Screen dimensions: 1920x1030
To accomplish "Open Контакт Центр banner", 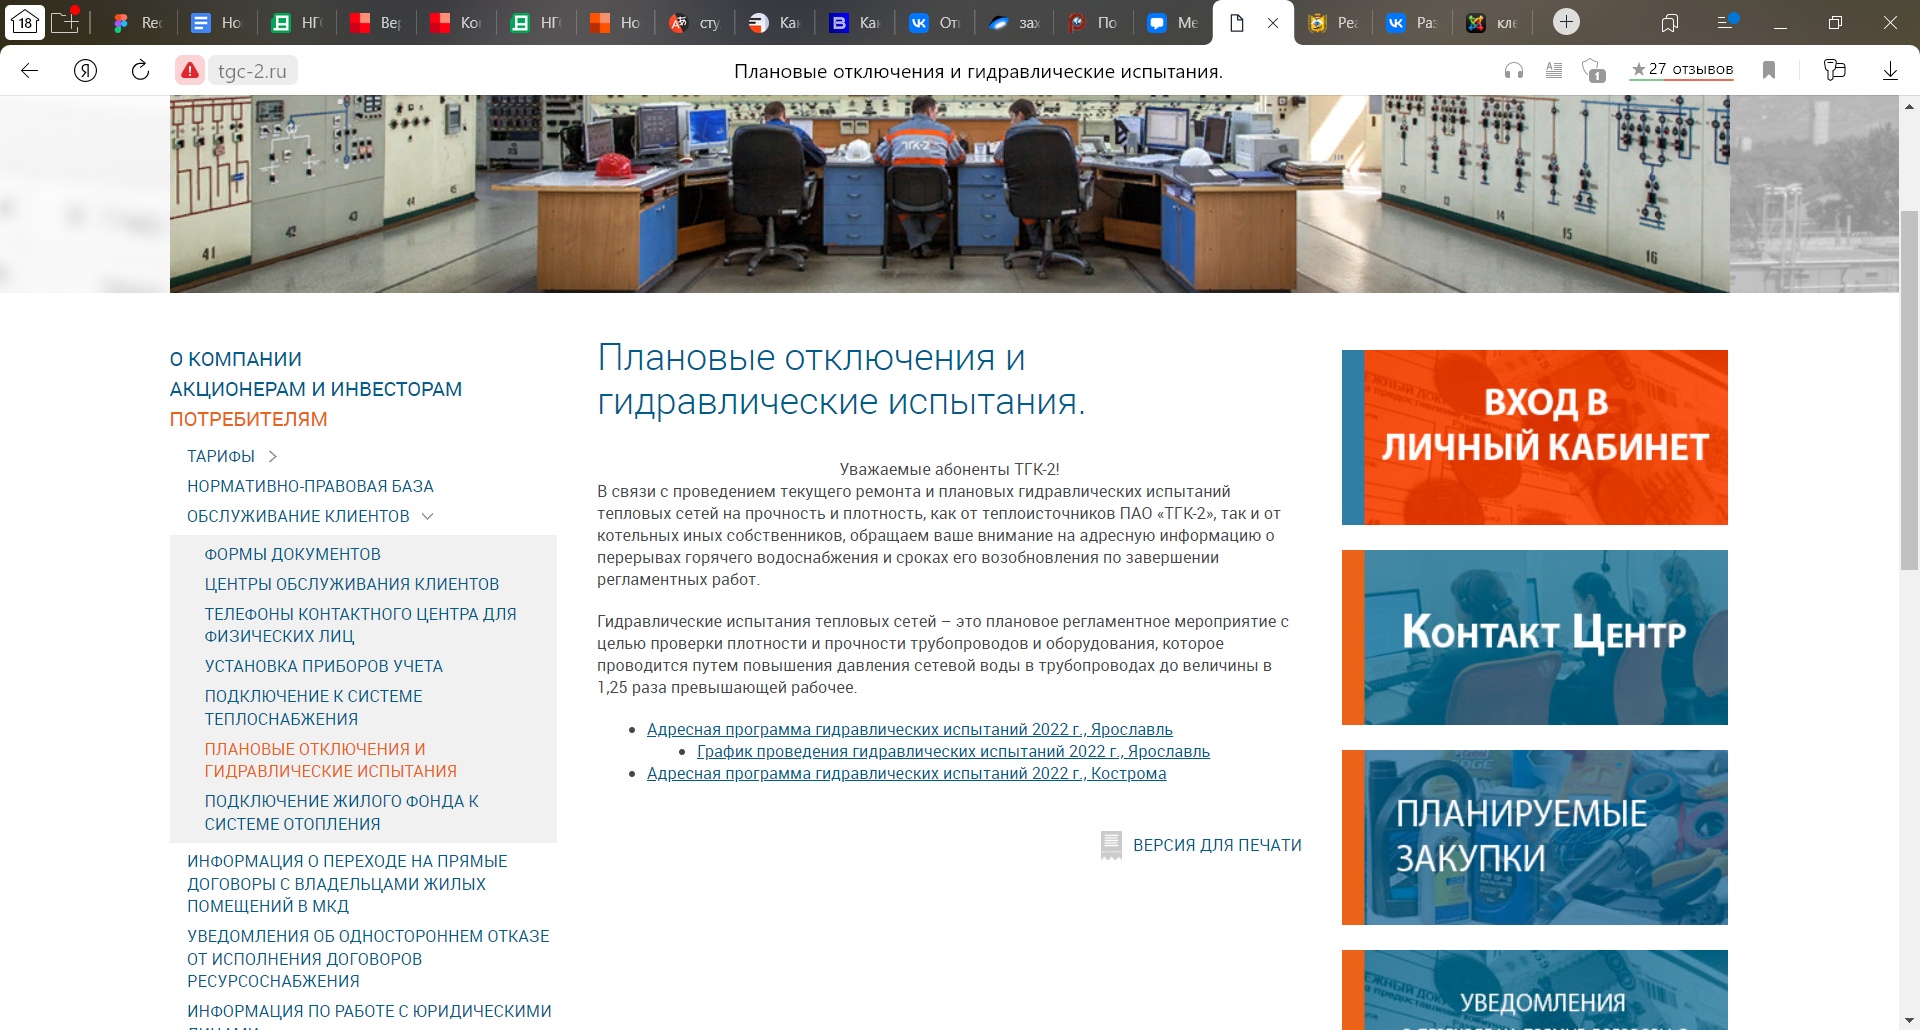I will click(x=1535, y=637).
